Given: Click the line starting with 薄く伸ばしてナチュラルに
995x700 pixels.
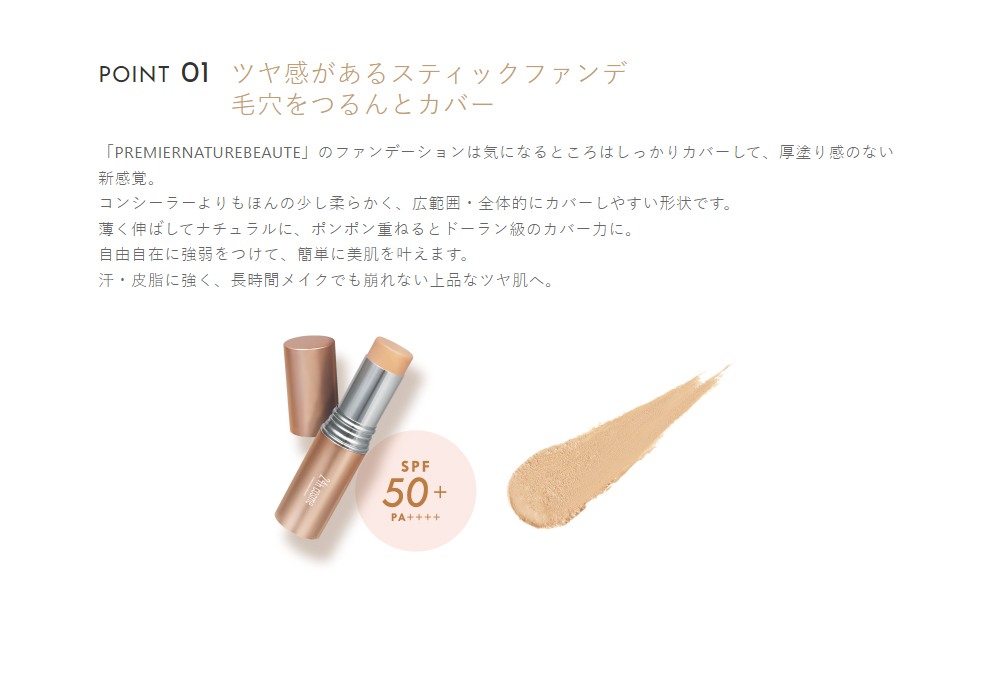Looking at the screenshot, I should point(367,229).
